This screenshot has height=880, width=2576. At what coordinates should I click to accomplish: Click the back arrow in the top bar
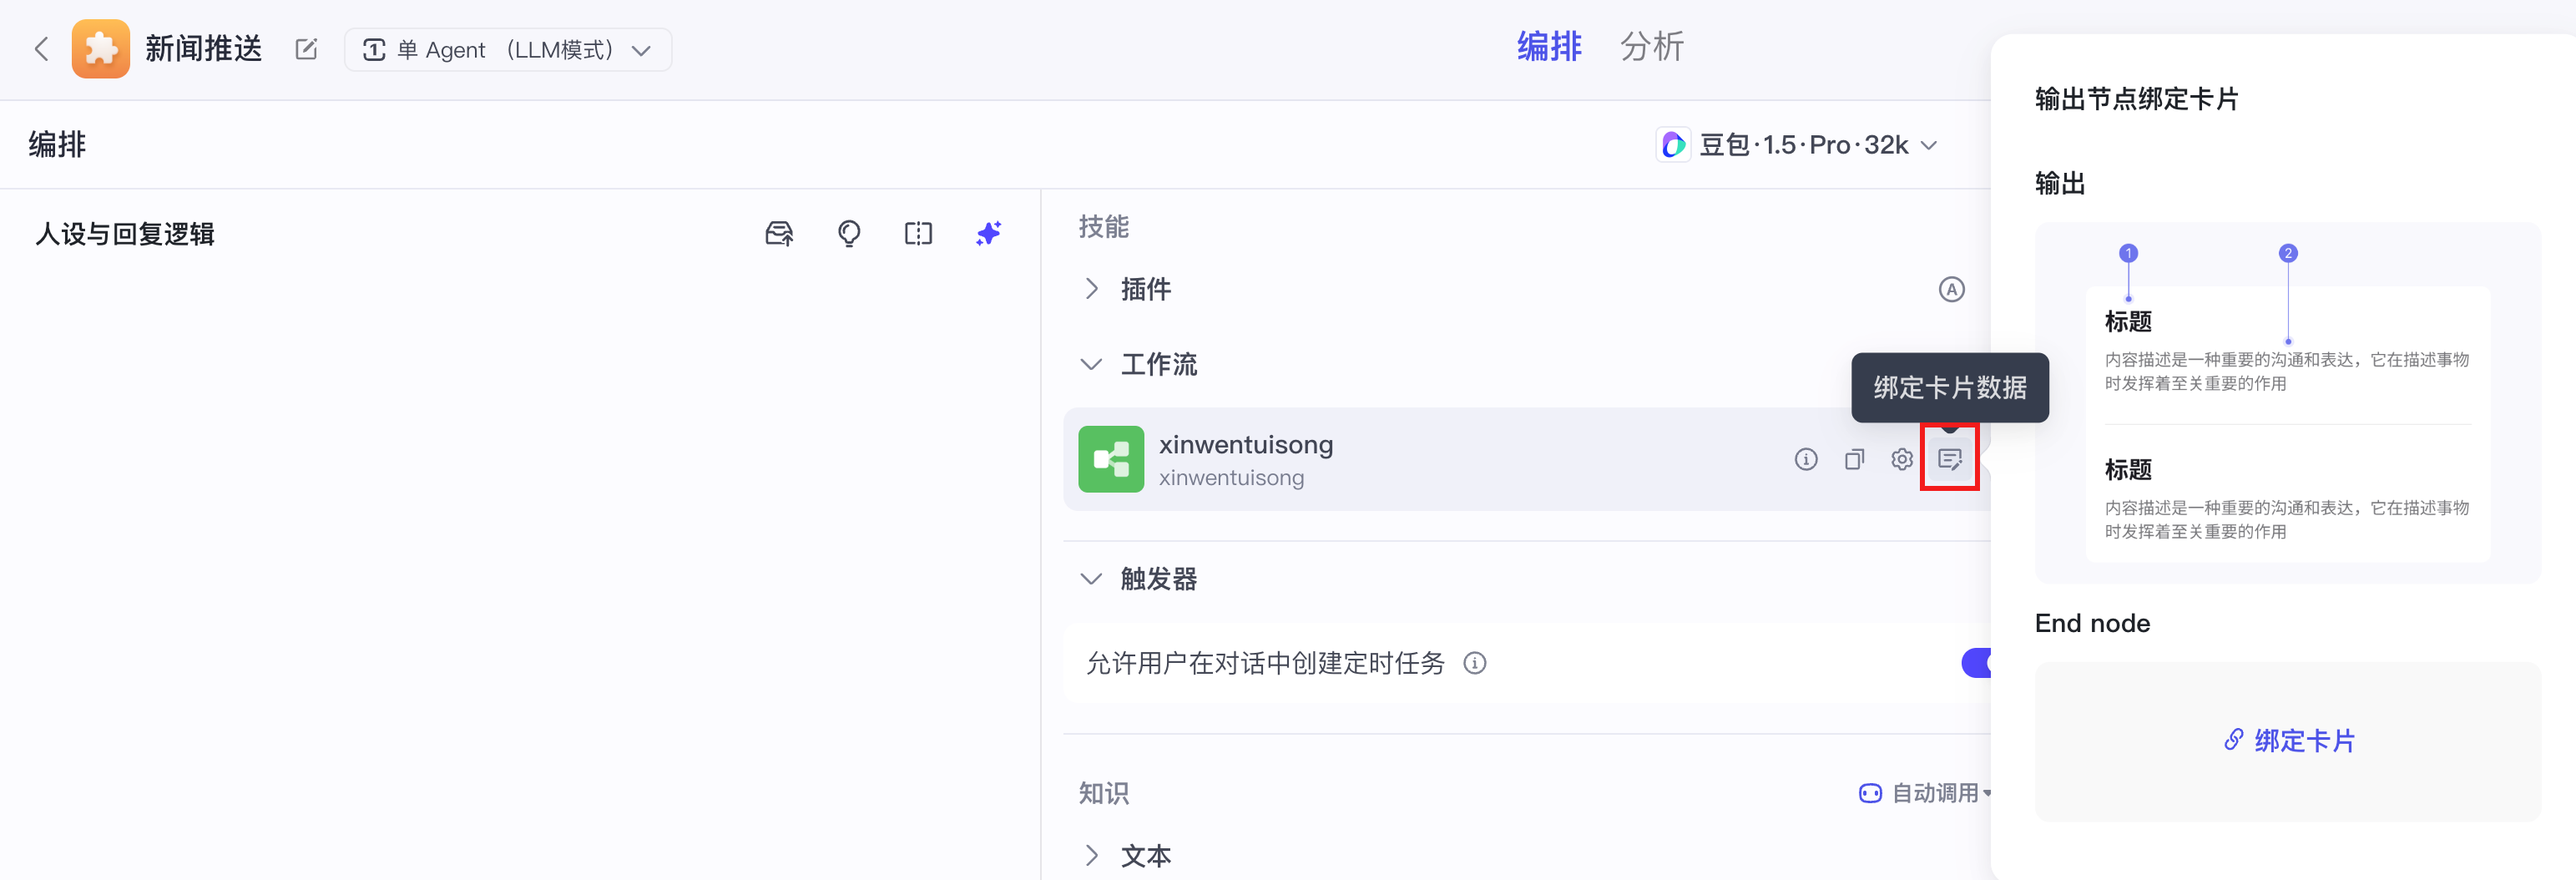click(41, 48)
